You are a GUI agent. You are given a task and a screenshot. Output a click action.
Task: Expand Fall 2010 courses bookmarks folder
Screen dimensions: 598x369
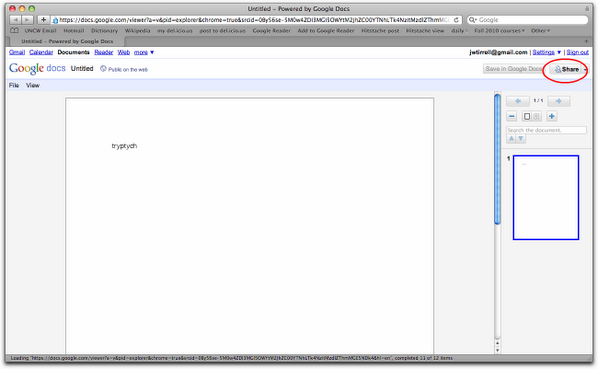(499, 30)
